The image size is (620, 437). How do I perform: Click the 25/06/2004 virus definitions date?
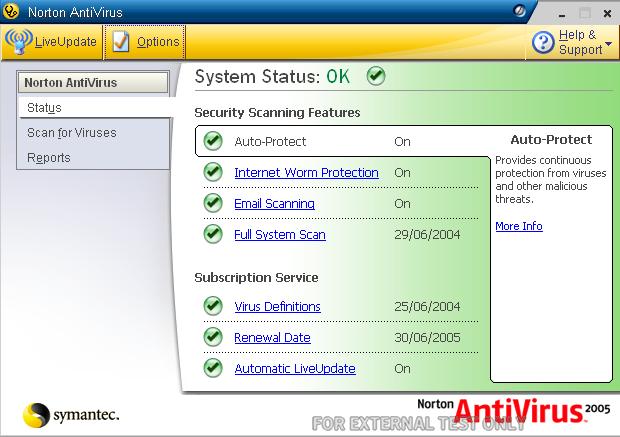427,306
